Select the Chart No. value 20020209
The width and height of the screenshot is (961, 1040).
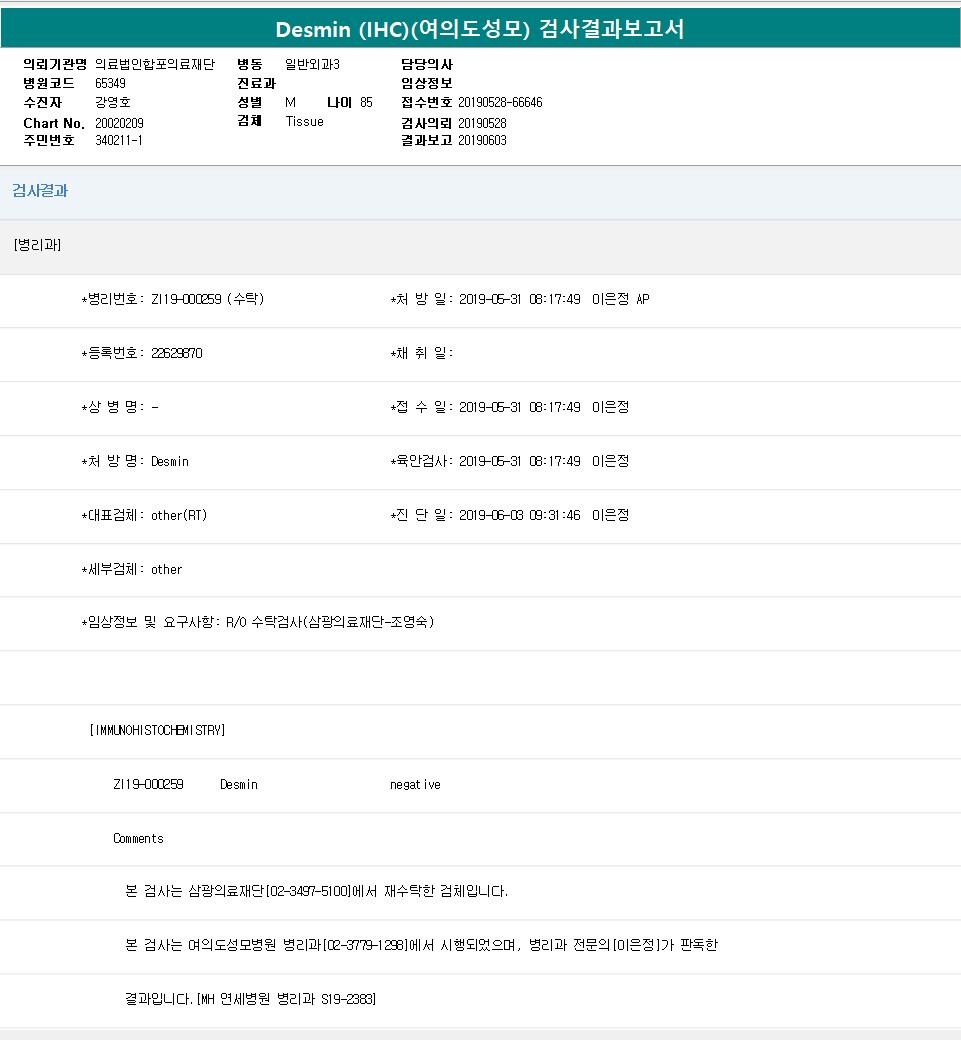(x=119, y=122)
